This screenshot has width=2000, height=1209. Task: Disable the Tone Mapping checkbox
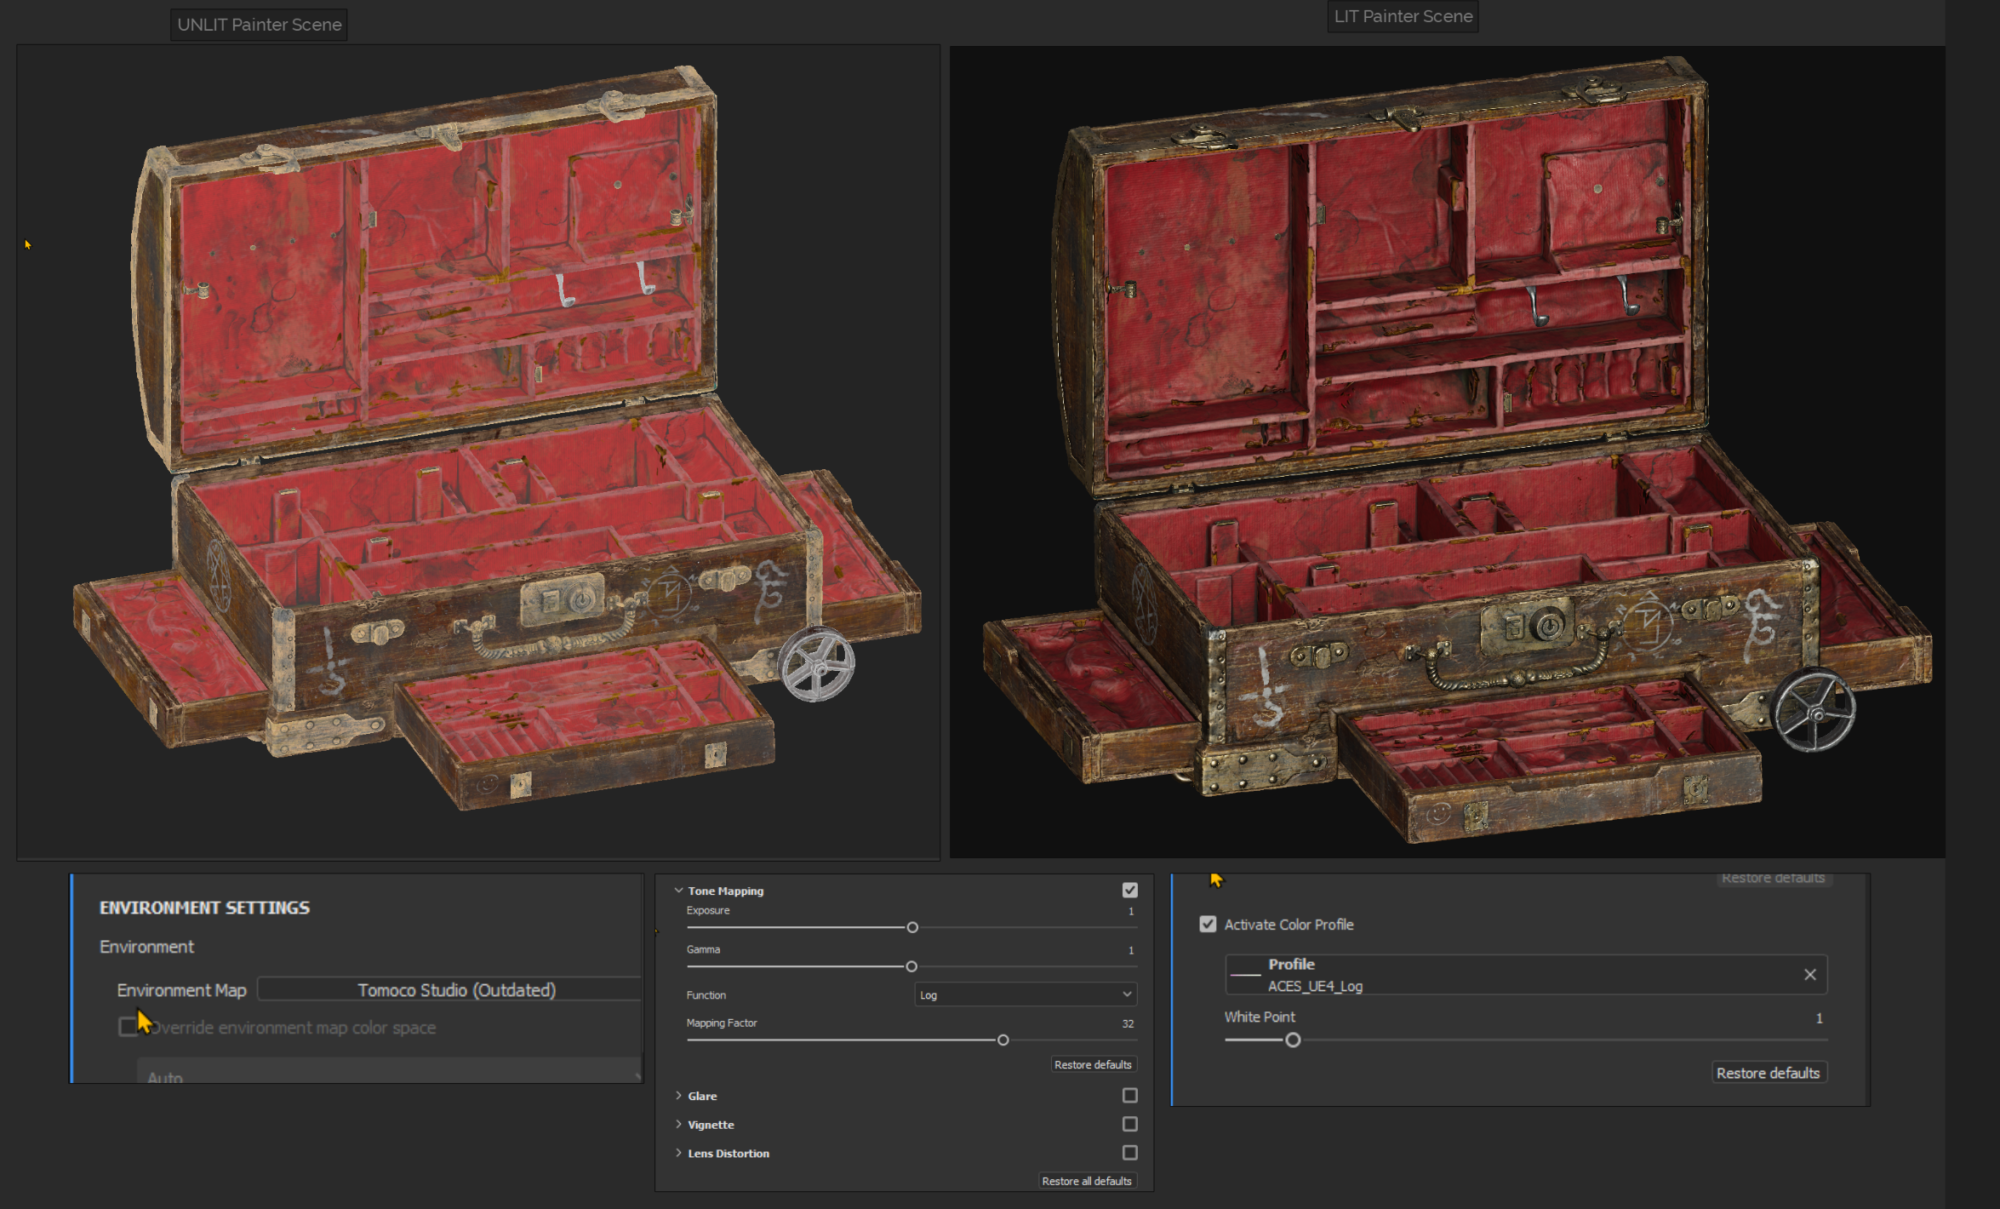tap(1130, 890)
